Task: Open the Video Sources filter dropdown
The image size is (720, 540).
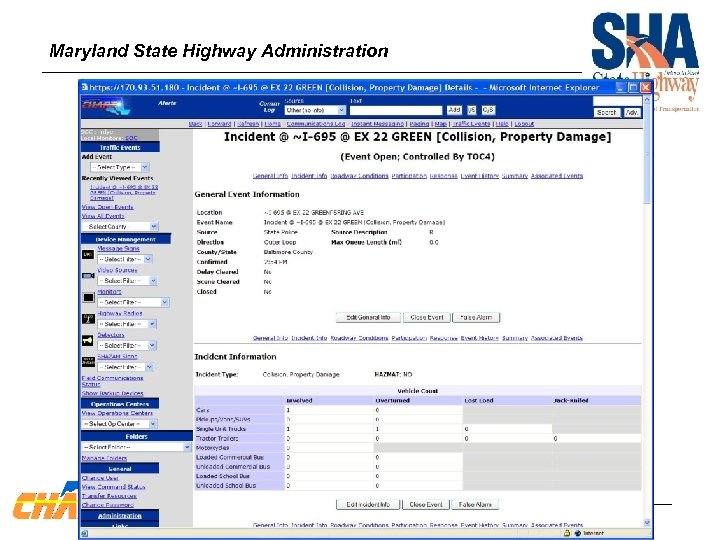Action: (x=127, y=281)
